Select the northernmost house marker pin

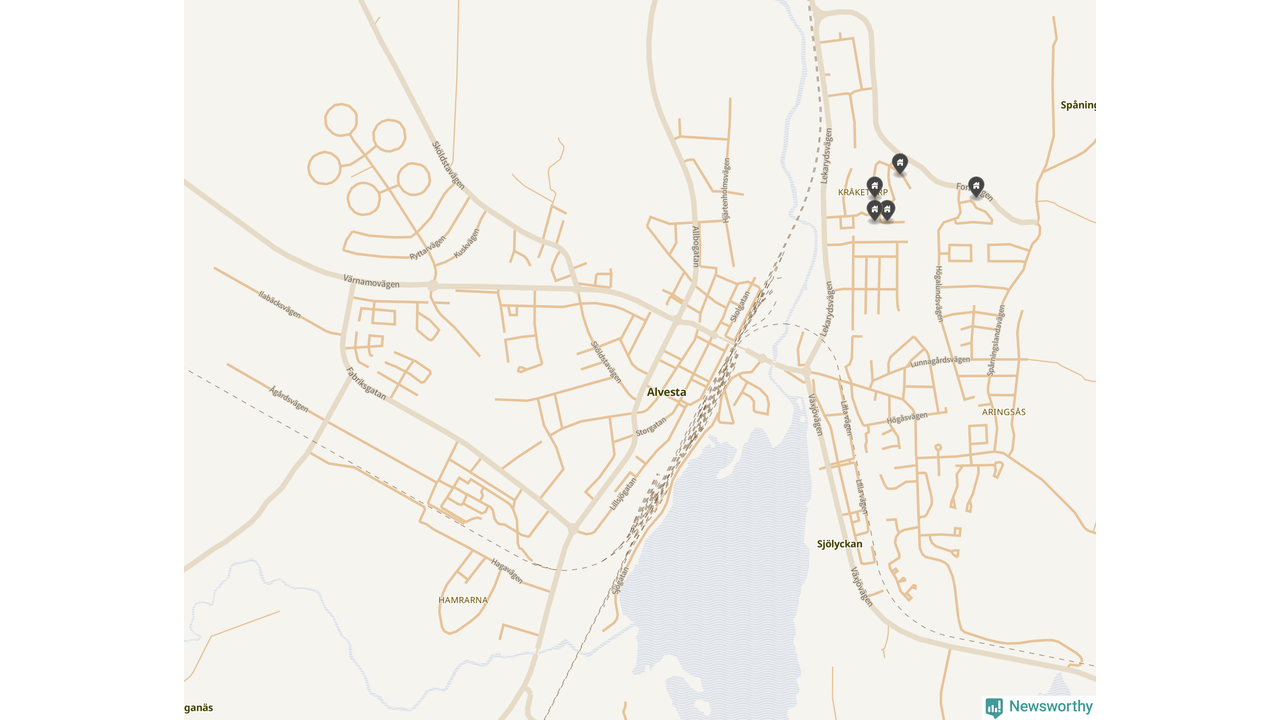(x=900, y=164)
